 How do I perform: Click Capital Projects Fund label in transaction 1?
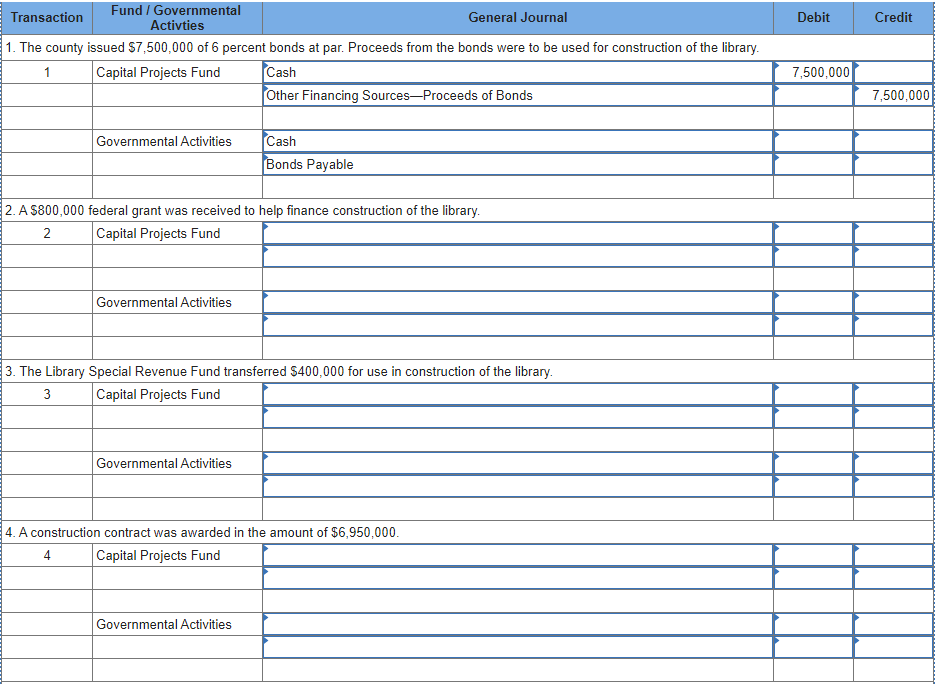[x=158, y=72]
